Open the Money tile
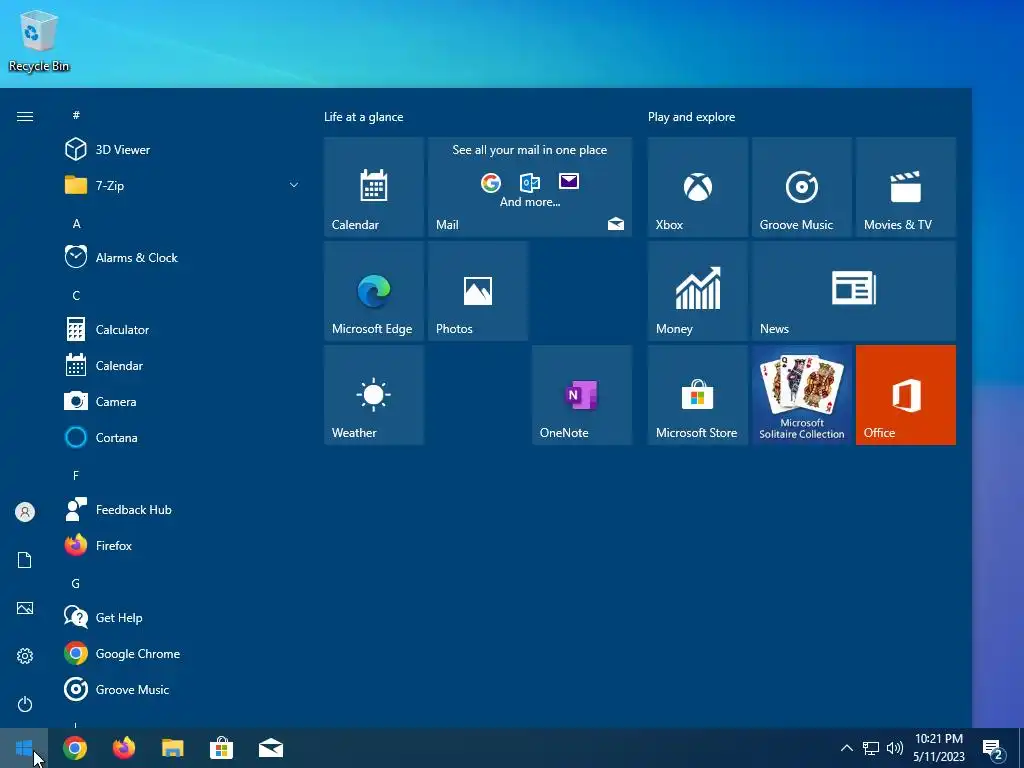The height and width of the screenshot is (768, 1024). 697,291
